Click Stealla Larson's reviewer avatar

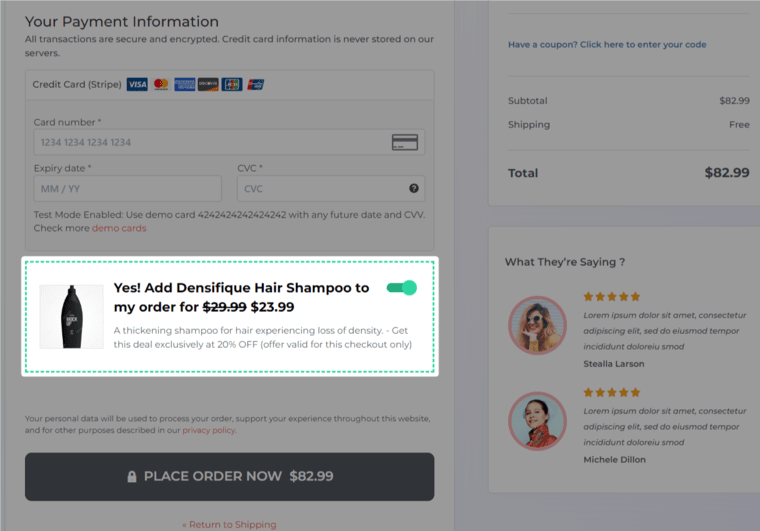click(x=538, y=325)
